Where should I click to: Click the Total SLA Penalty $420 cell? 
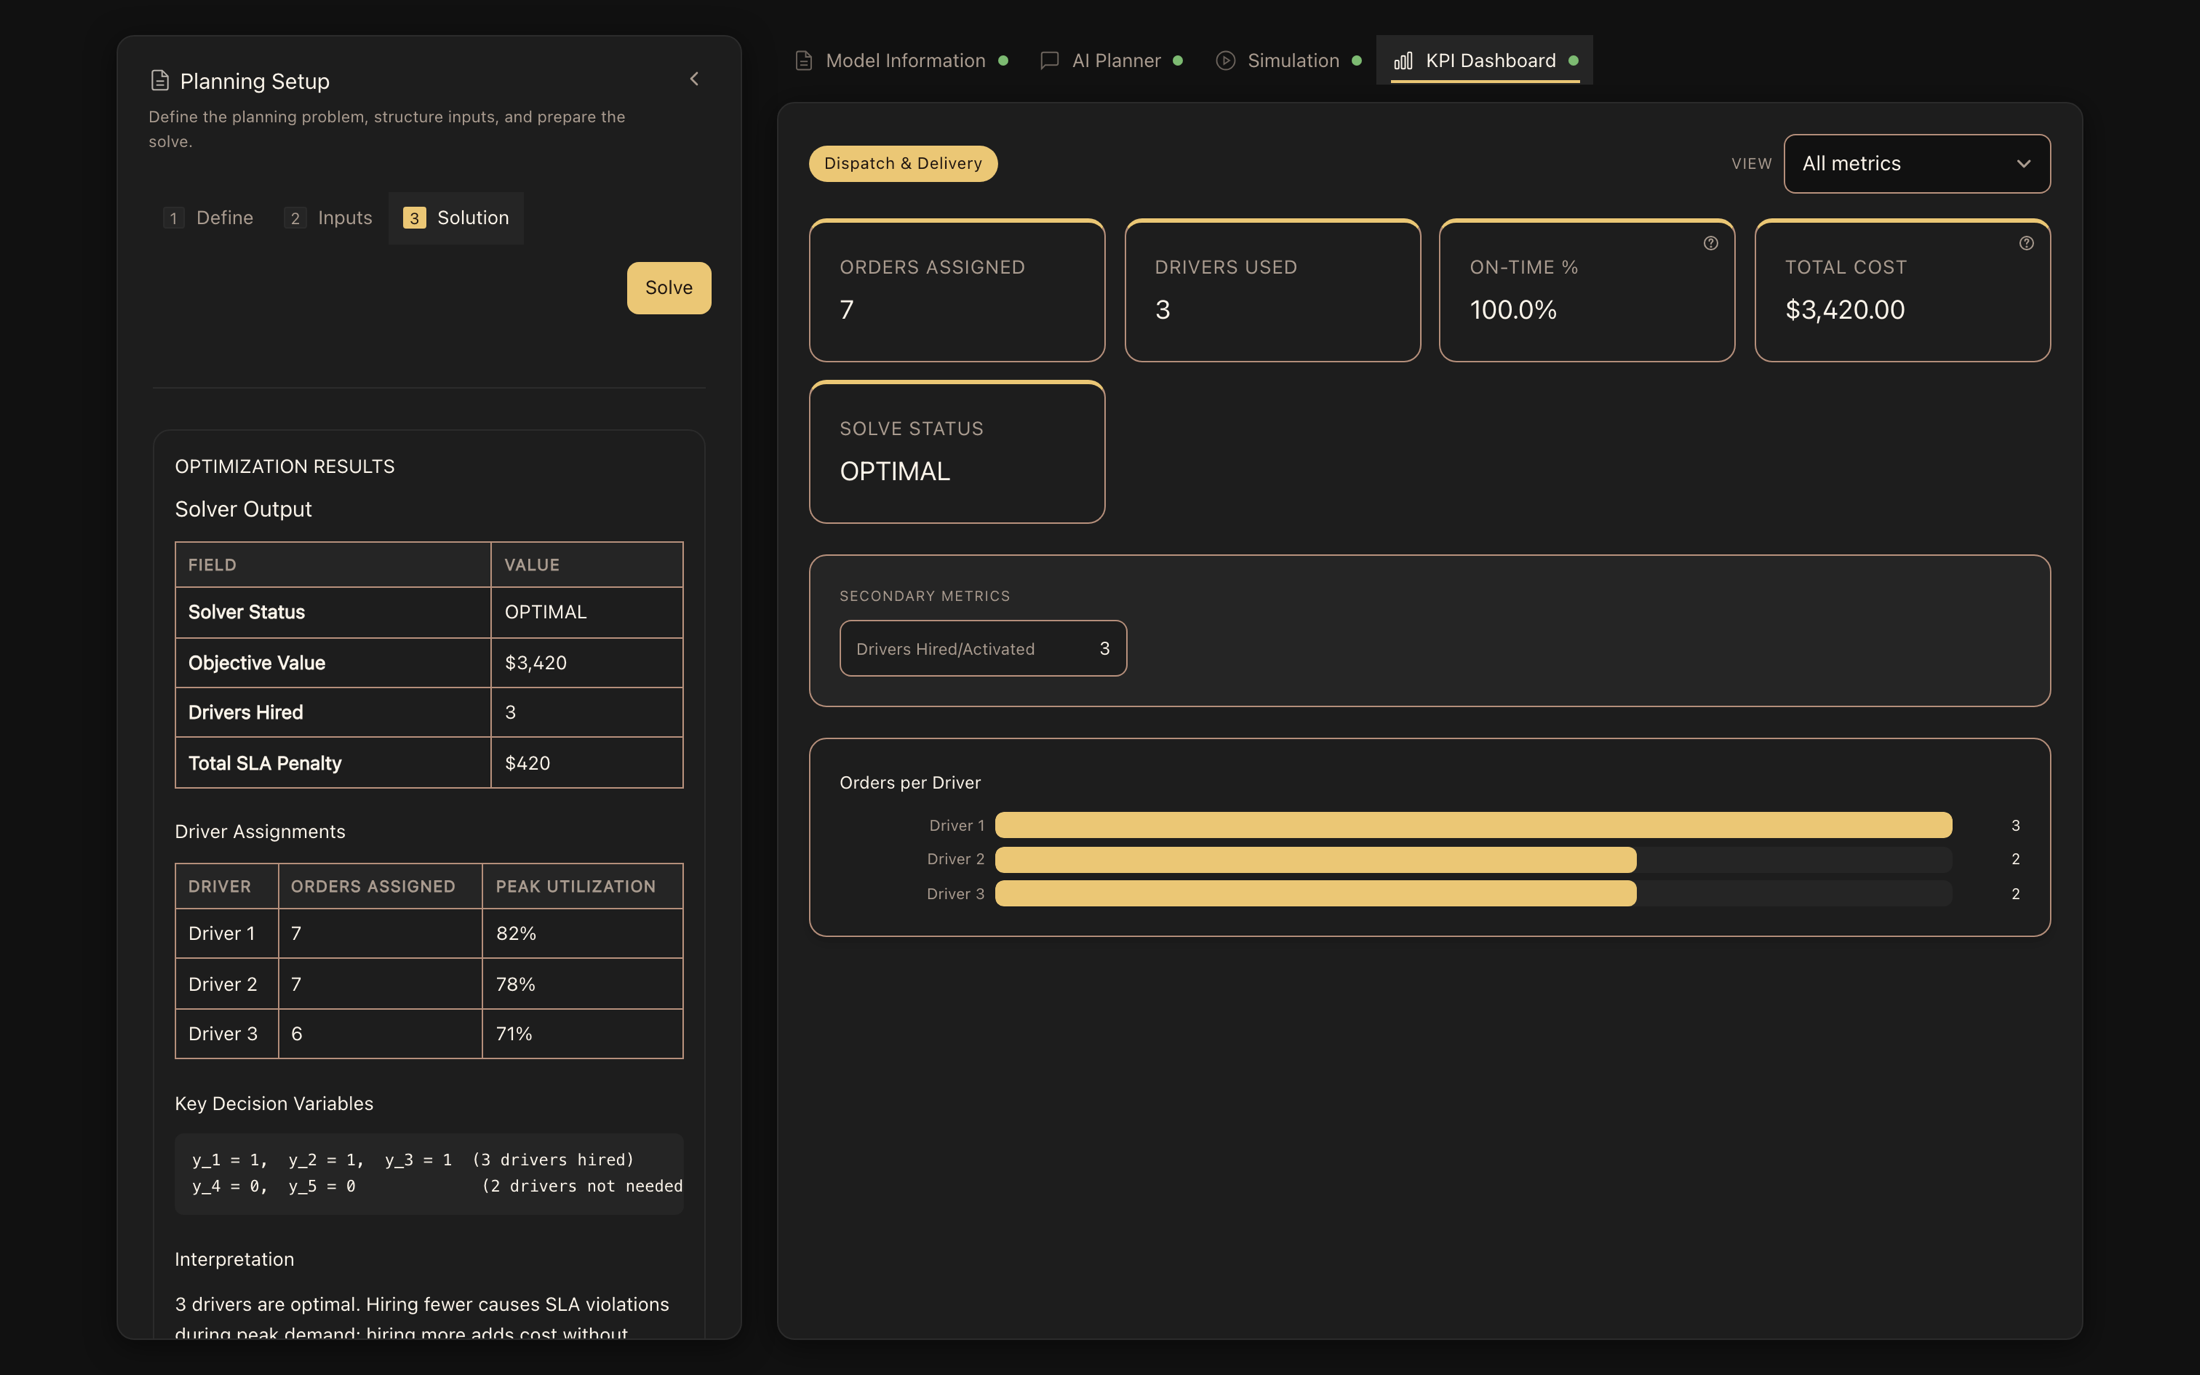click(x=587, y=763)
